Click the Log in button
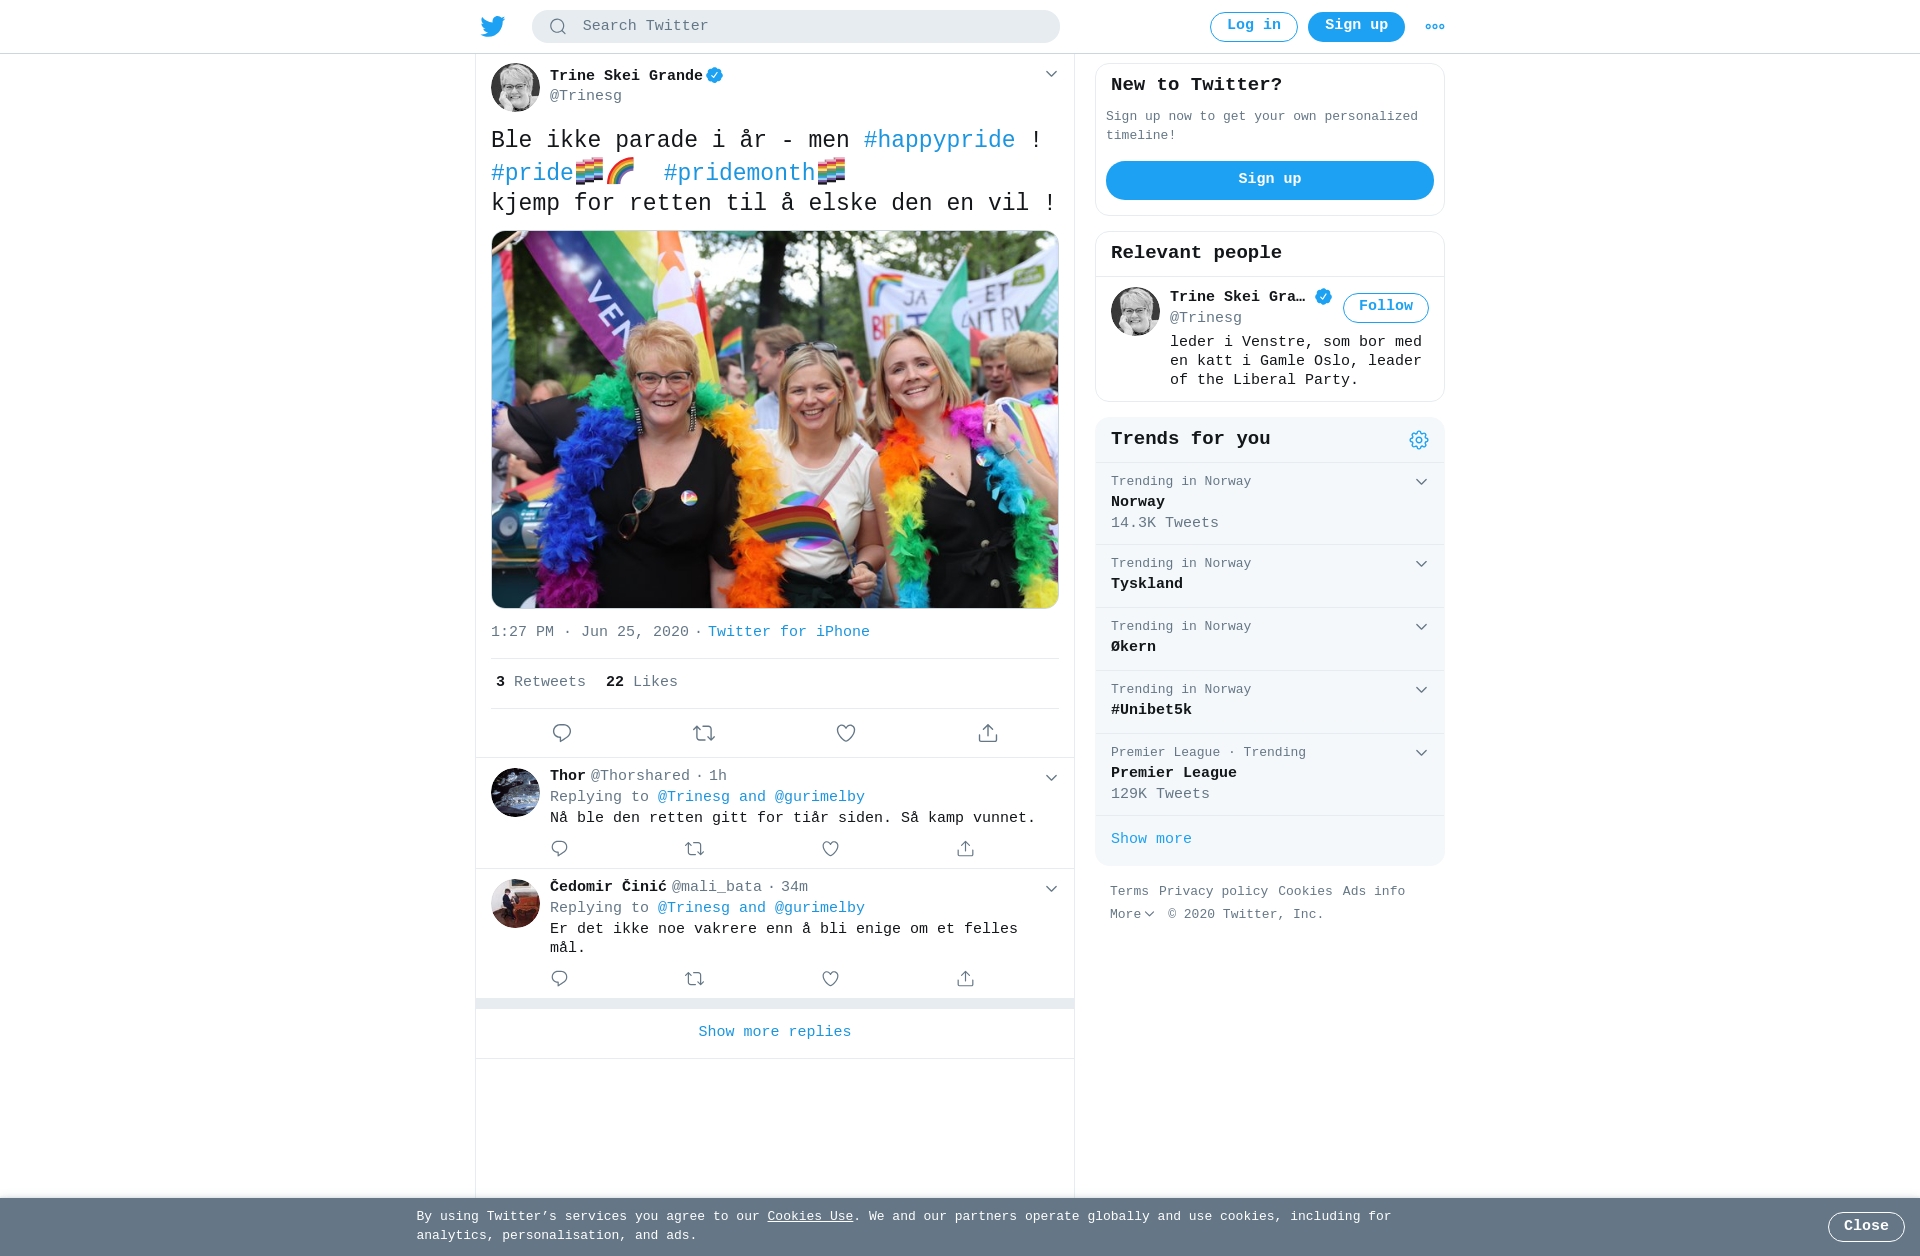Viewport: 1920px width, 1256px height. [1254, 27]
